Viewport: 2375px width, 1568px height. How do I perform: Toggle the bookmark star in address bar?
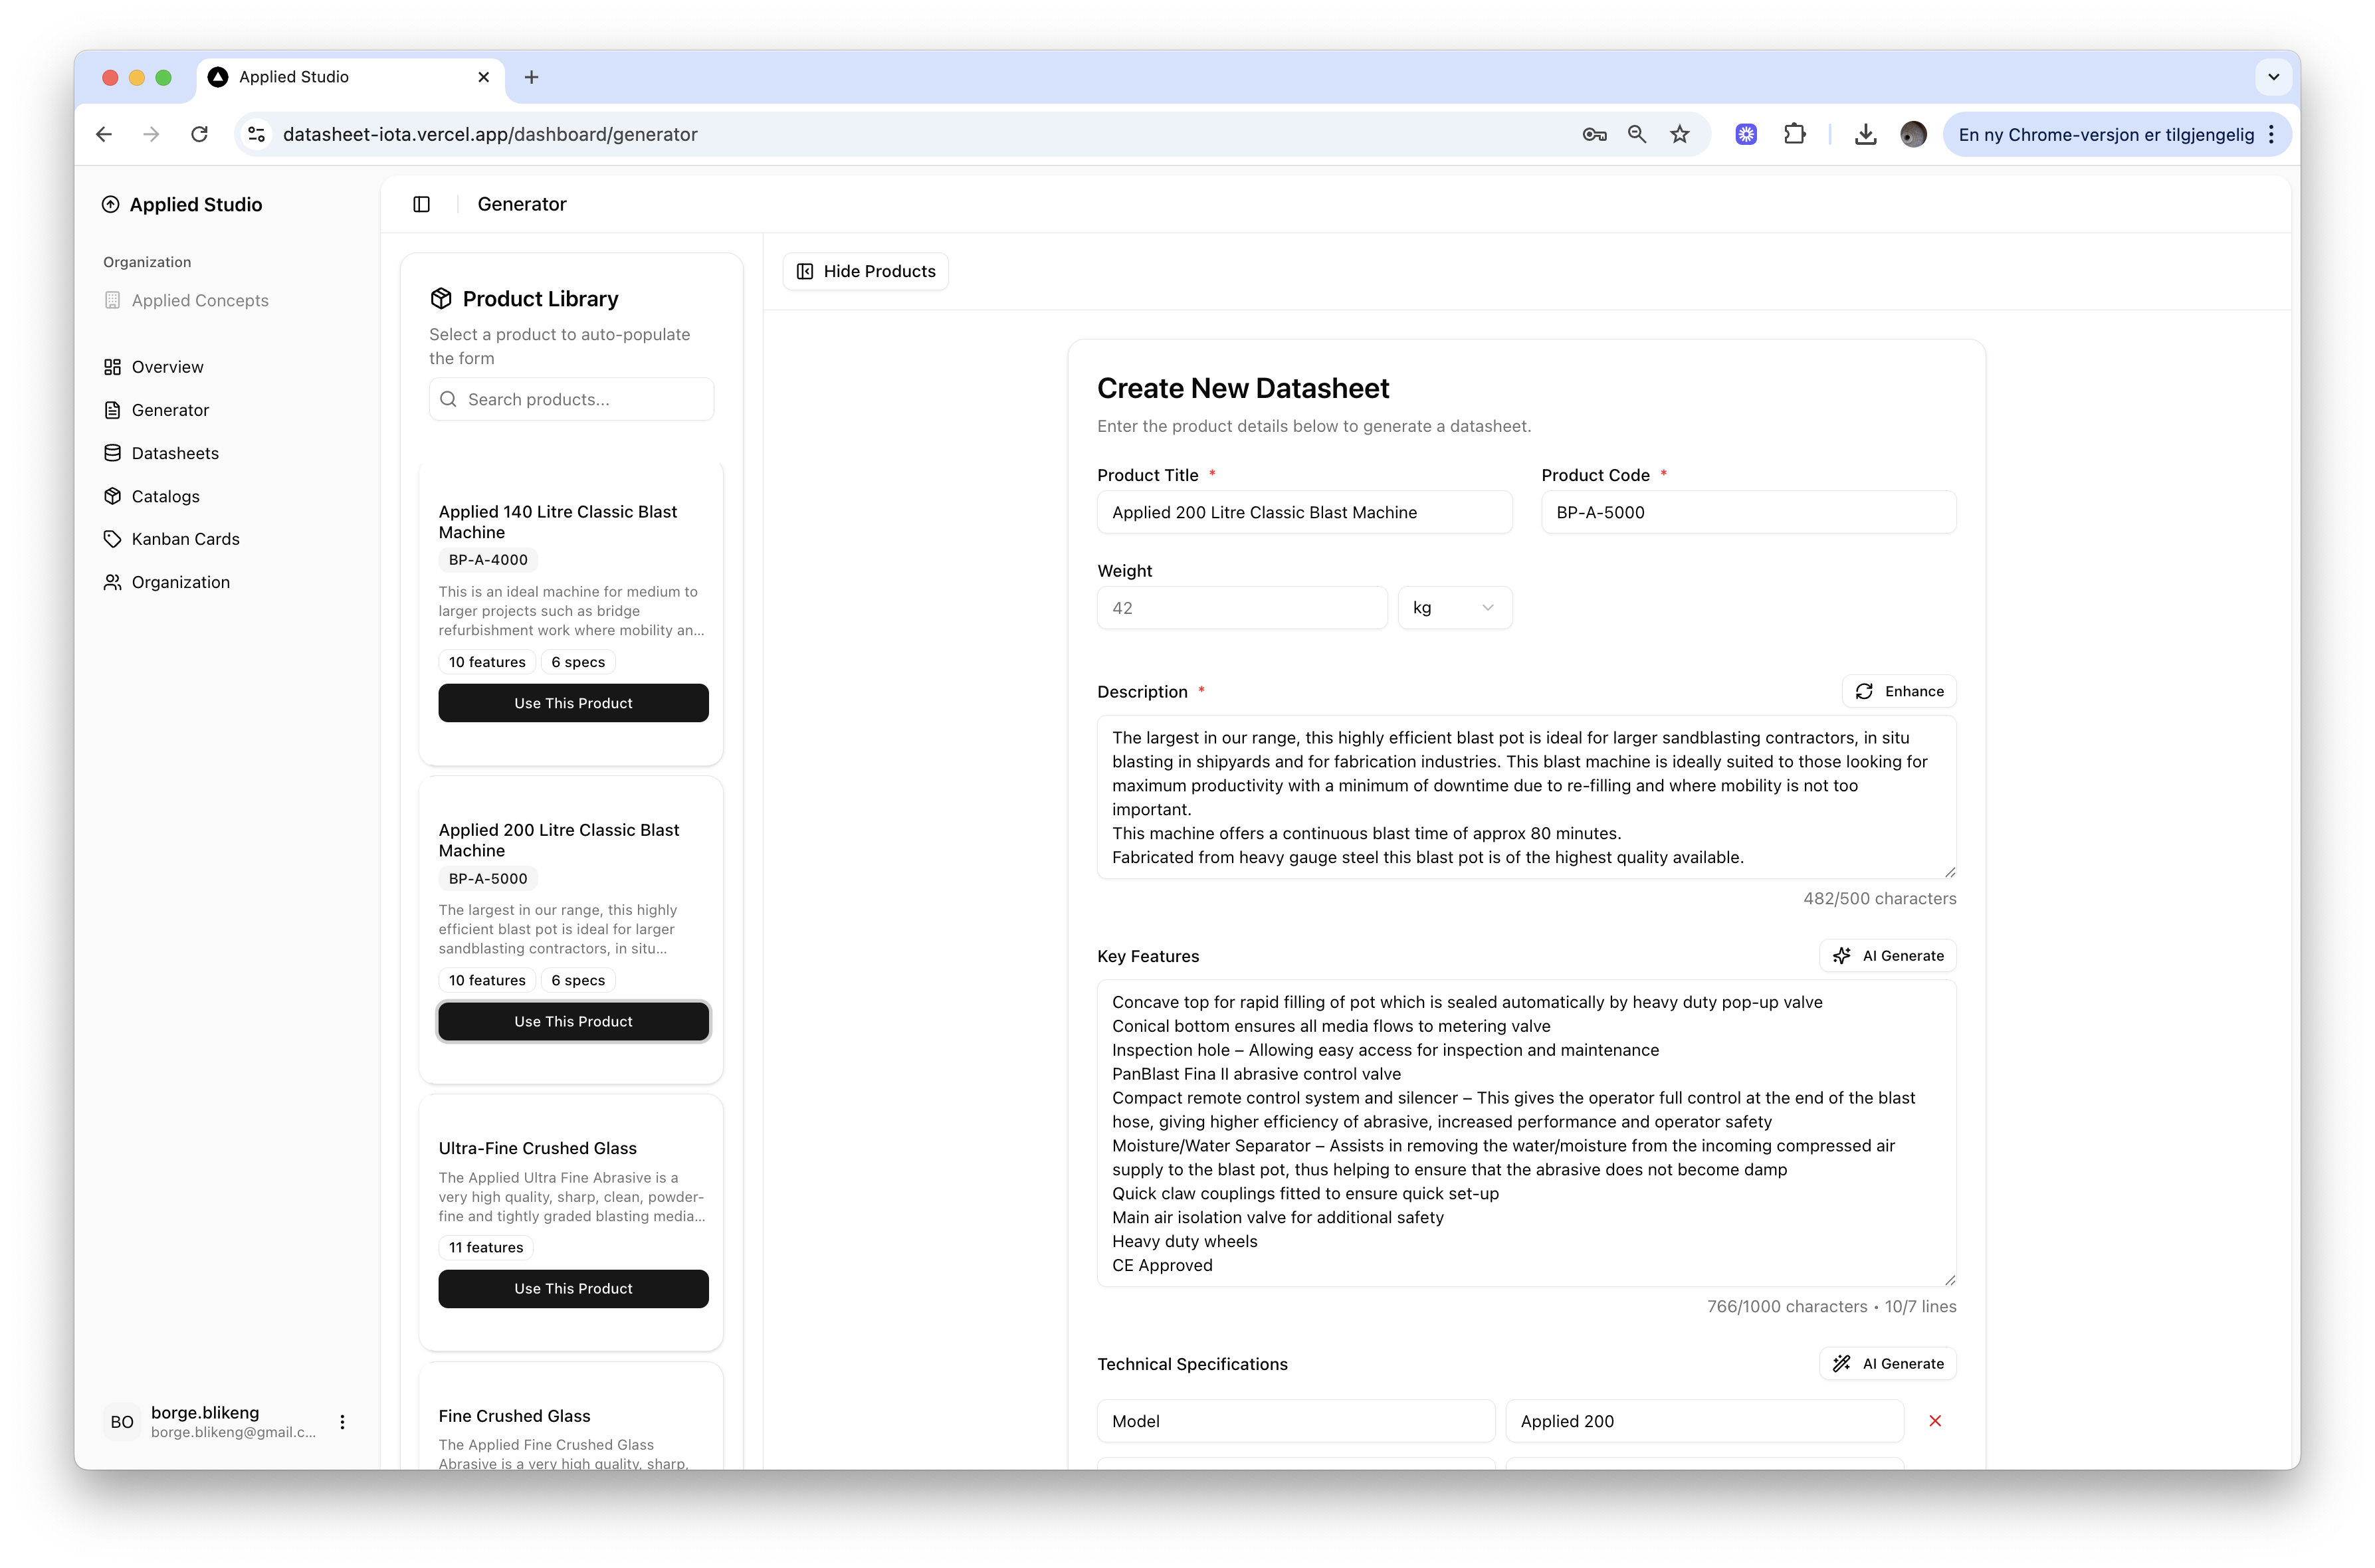[x=1680, y=133]
